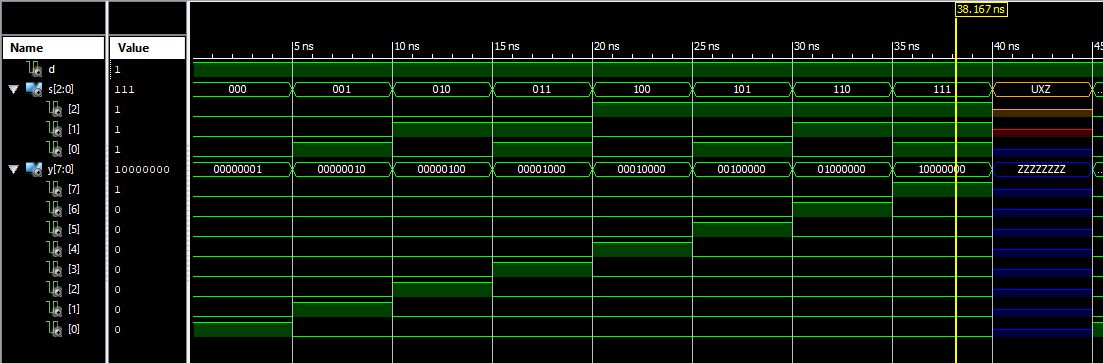
Task: Select the [1] bit icon under s[2:0]
Action: (x=53, y=129)
